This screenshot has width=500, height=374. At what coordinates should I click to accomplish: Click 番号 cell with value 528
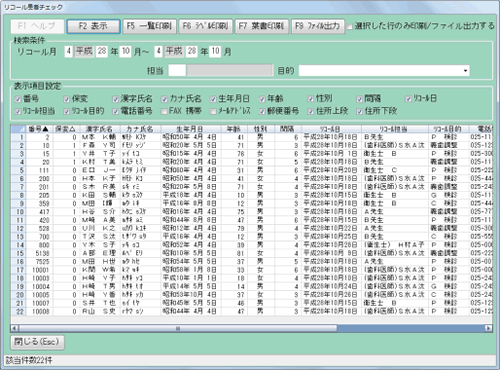pyautogui.click(x=39, y=228)
